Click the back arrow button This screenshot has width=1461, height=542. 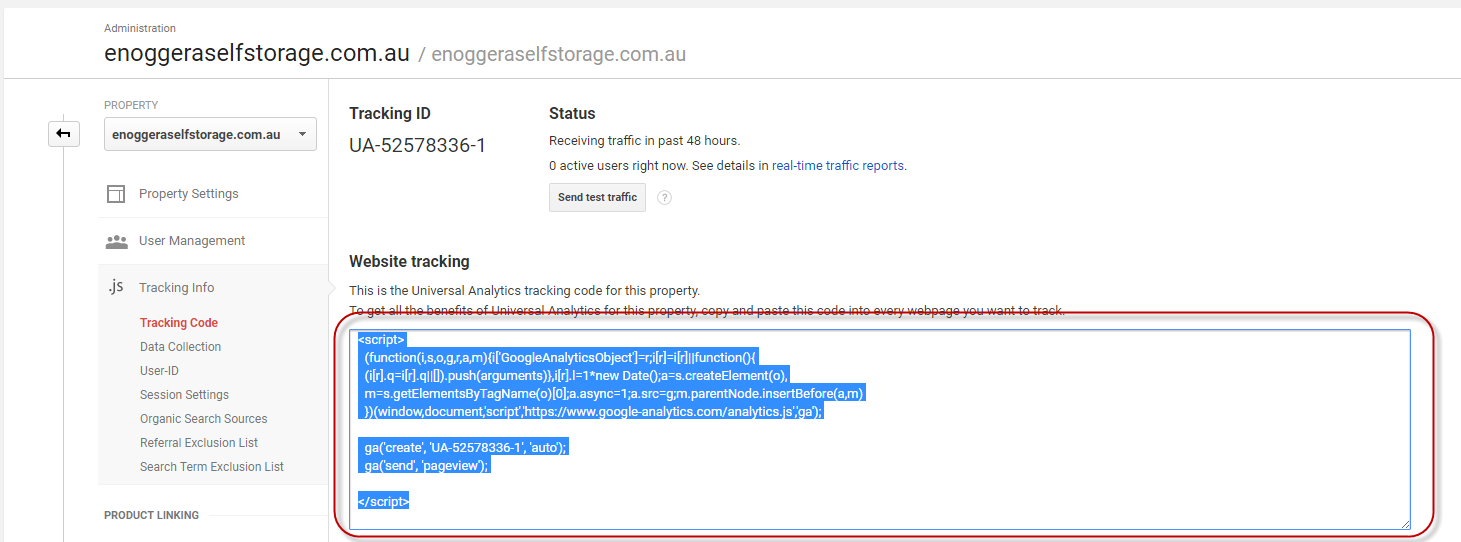[64, 133]
